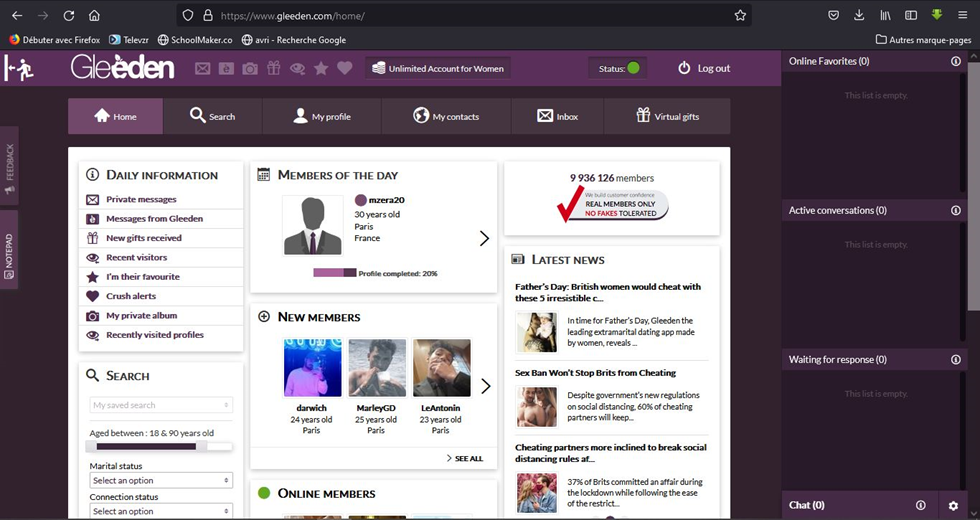Open the Search tab
This screenshot has height=520, width=980.
212,116
